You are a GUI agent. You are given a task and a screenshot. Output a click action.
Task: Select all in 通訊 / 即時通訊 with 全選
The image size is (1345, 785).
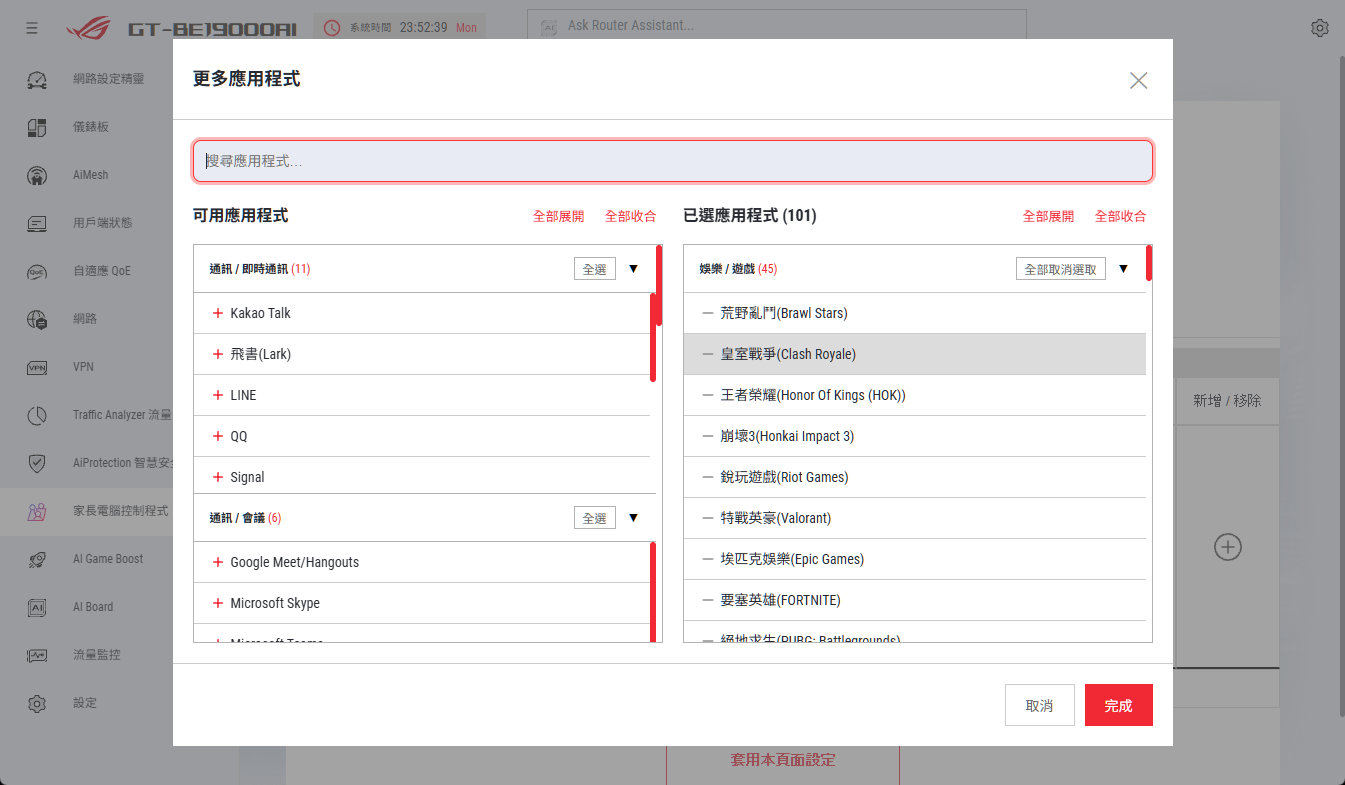[595, 269]
